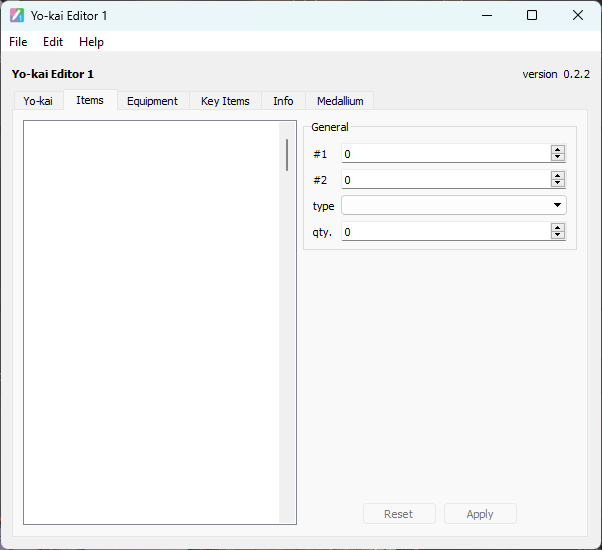Viewport: 602px width, 550px height.
Task: Minimize the Yo-kai Editor window
Action: point(487,15)
